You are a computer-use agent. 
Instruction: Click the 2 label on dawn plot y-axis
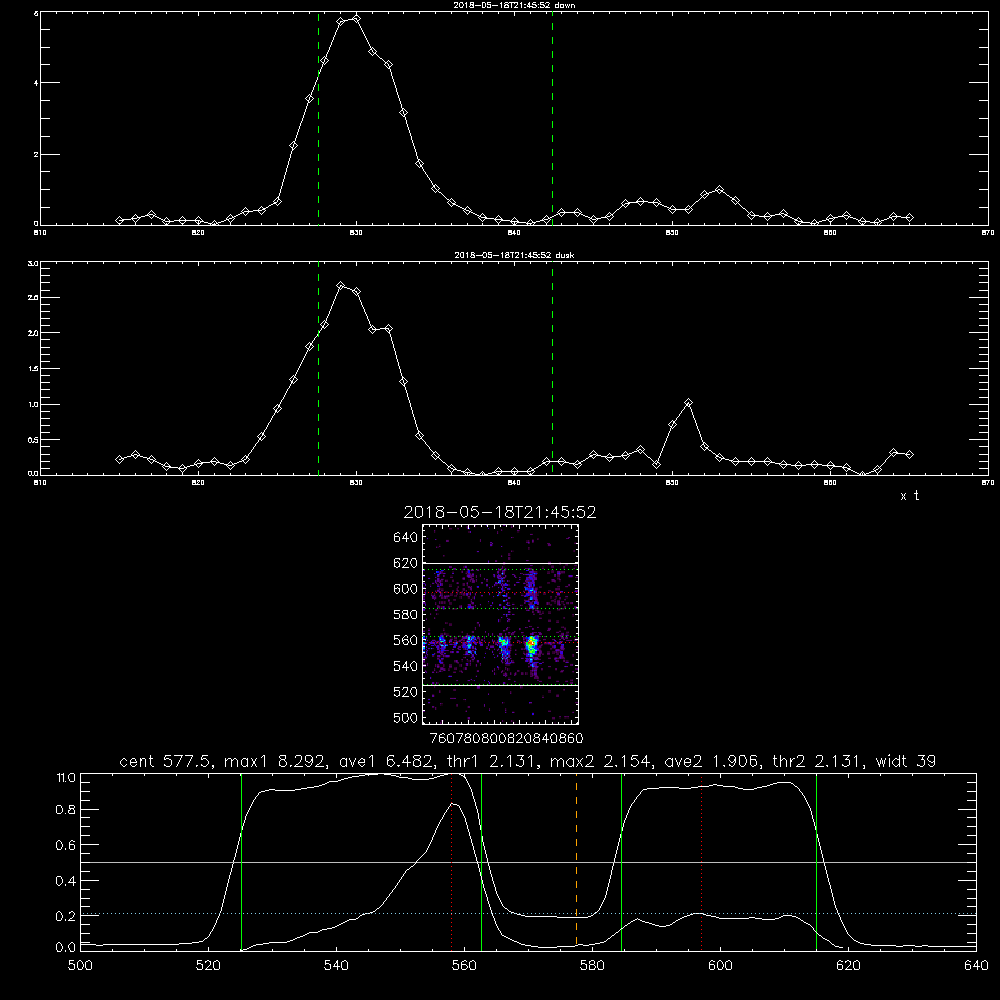coord(36,155)
